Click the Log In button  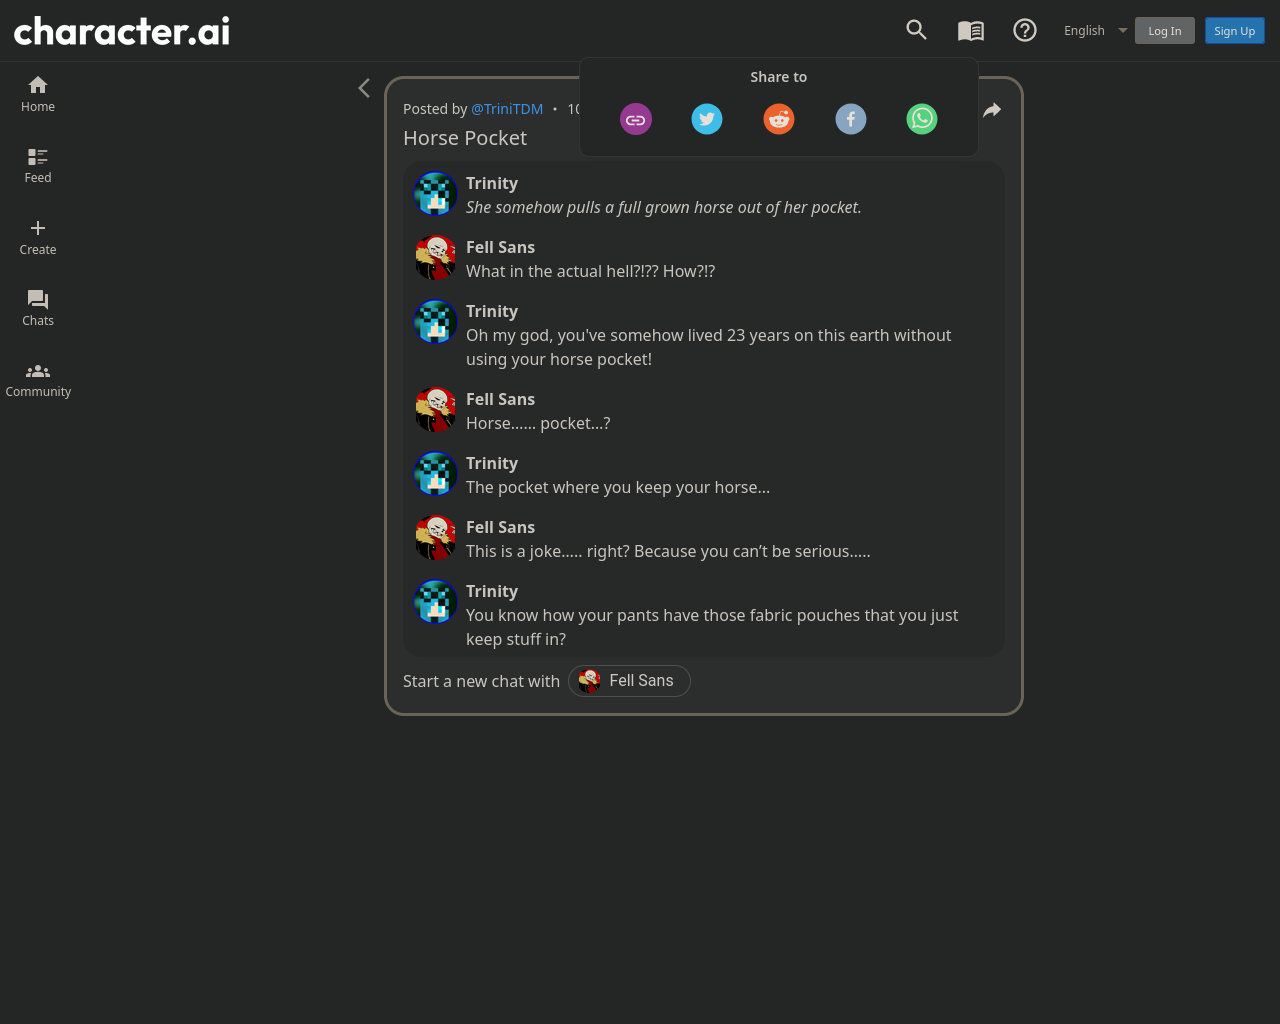click(1165, 31)
